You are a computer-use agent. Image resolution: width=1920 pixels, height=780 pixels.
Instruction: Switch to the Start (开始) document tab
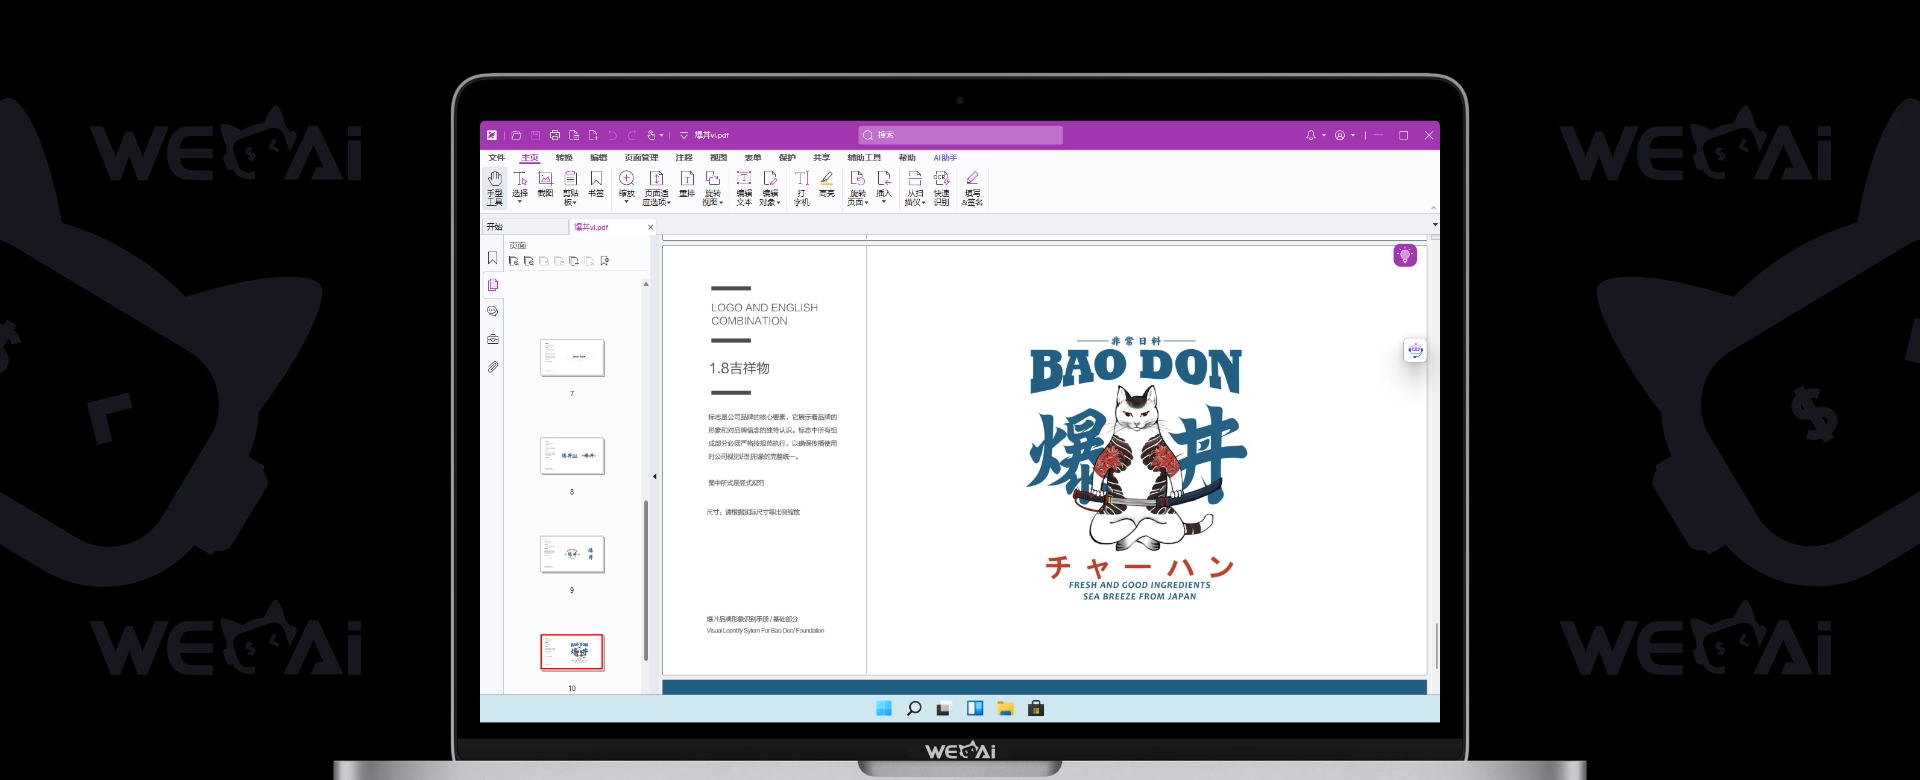pos(525,227)
